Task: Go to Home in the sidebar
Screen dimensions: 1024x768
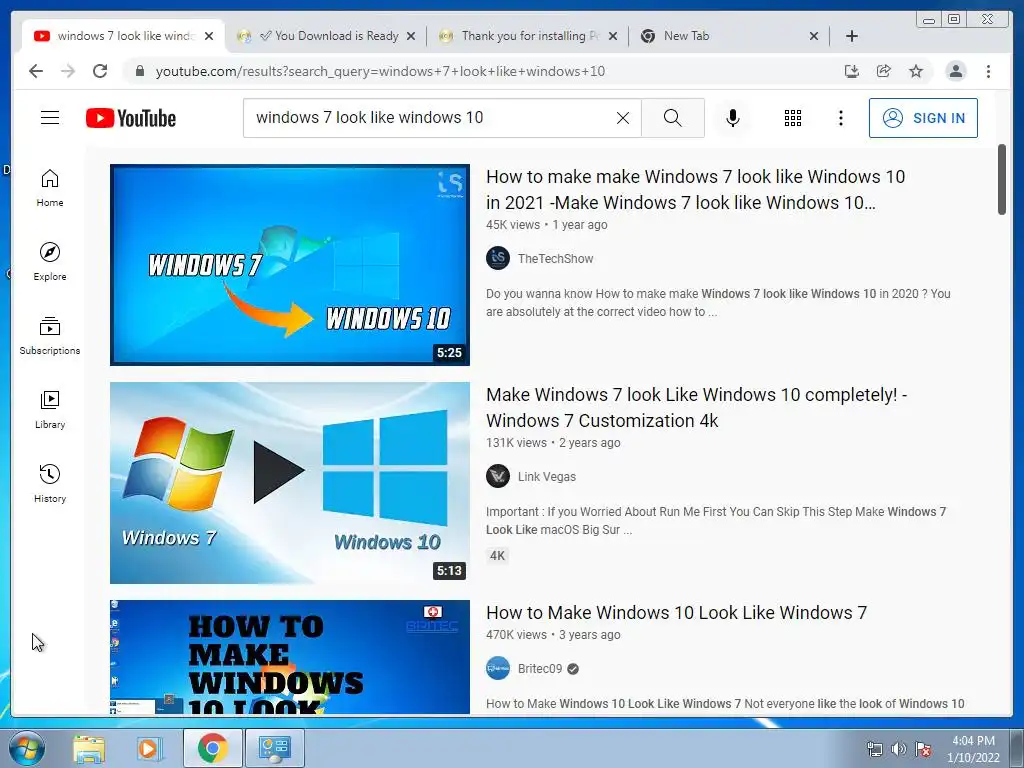Action: coord(50,187)
